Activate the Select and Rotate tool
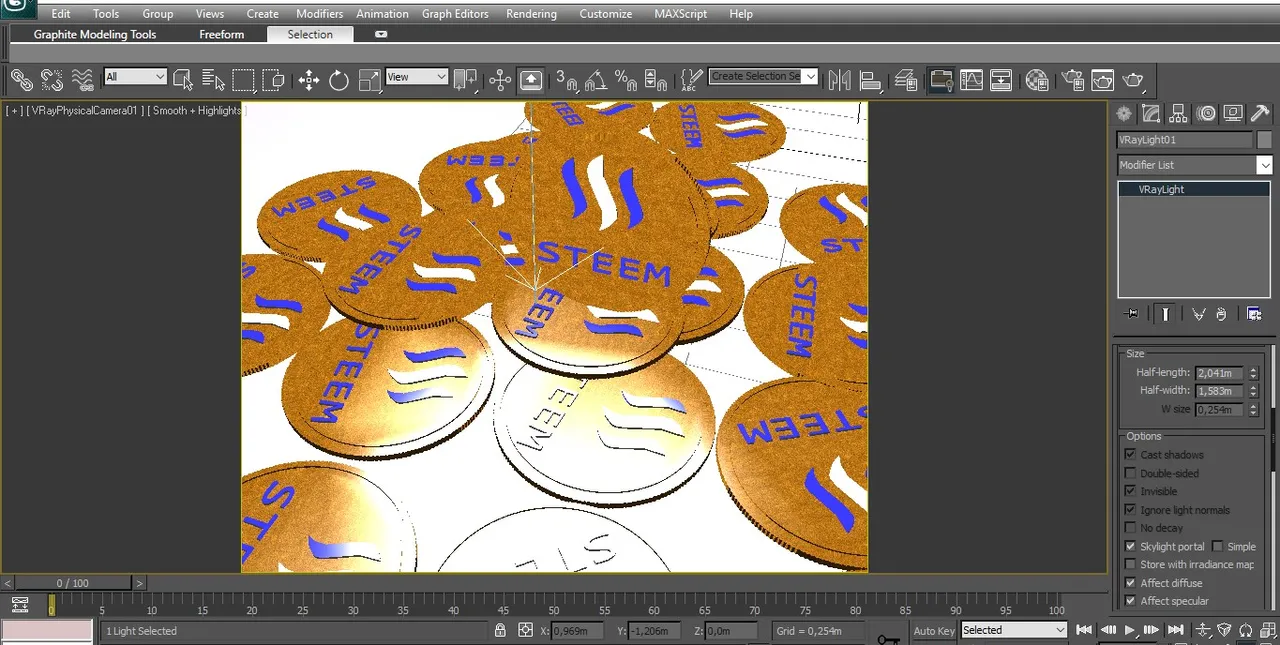The height and width of the screenshot is (645, 1280). point(339,79)
